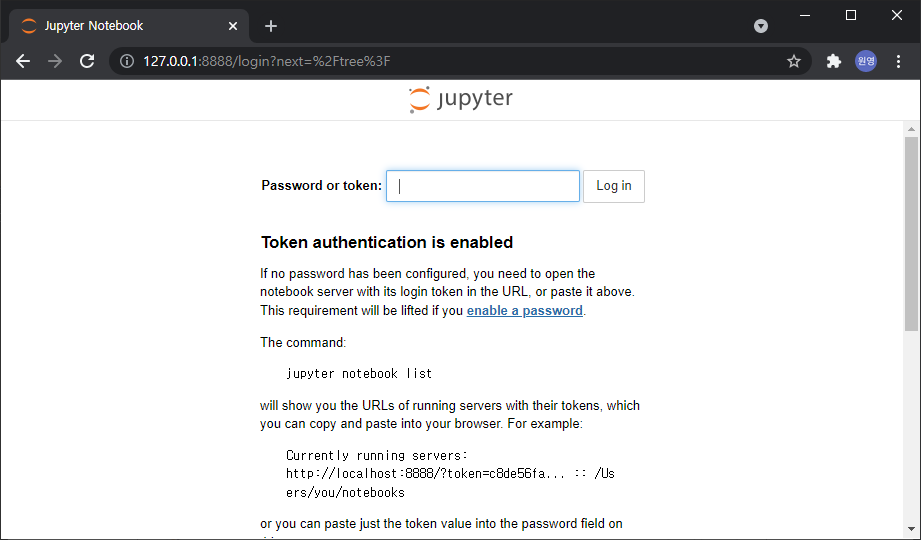
Task: Click 'Token authentication is enabled' heading
Action: [387, 242]
